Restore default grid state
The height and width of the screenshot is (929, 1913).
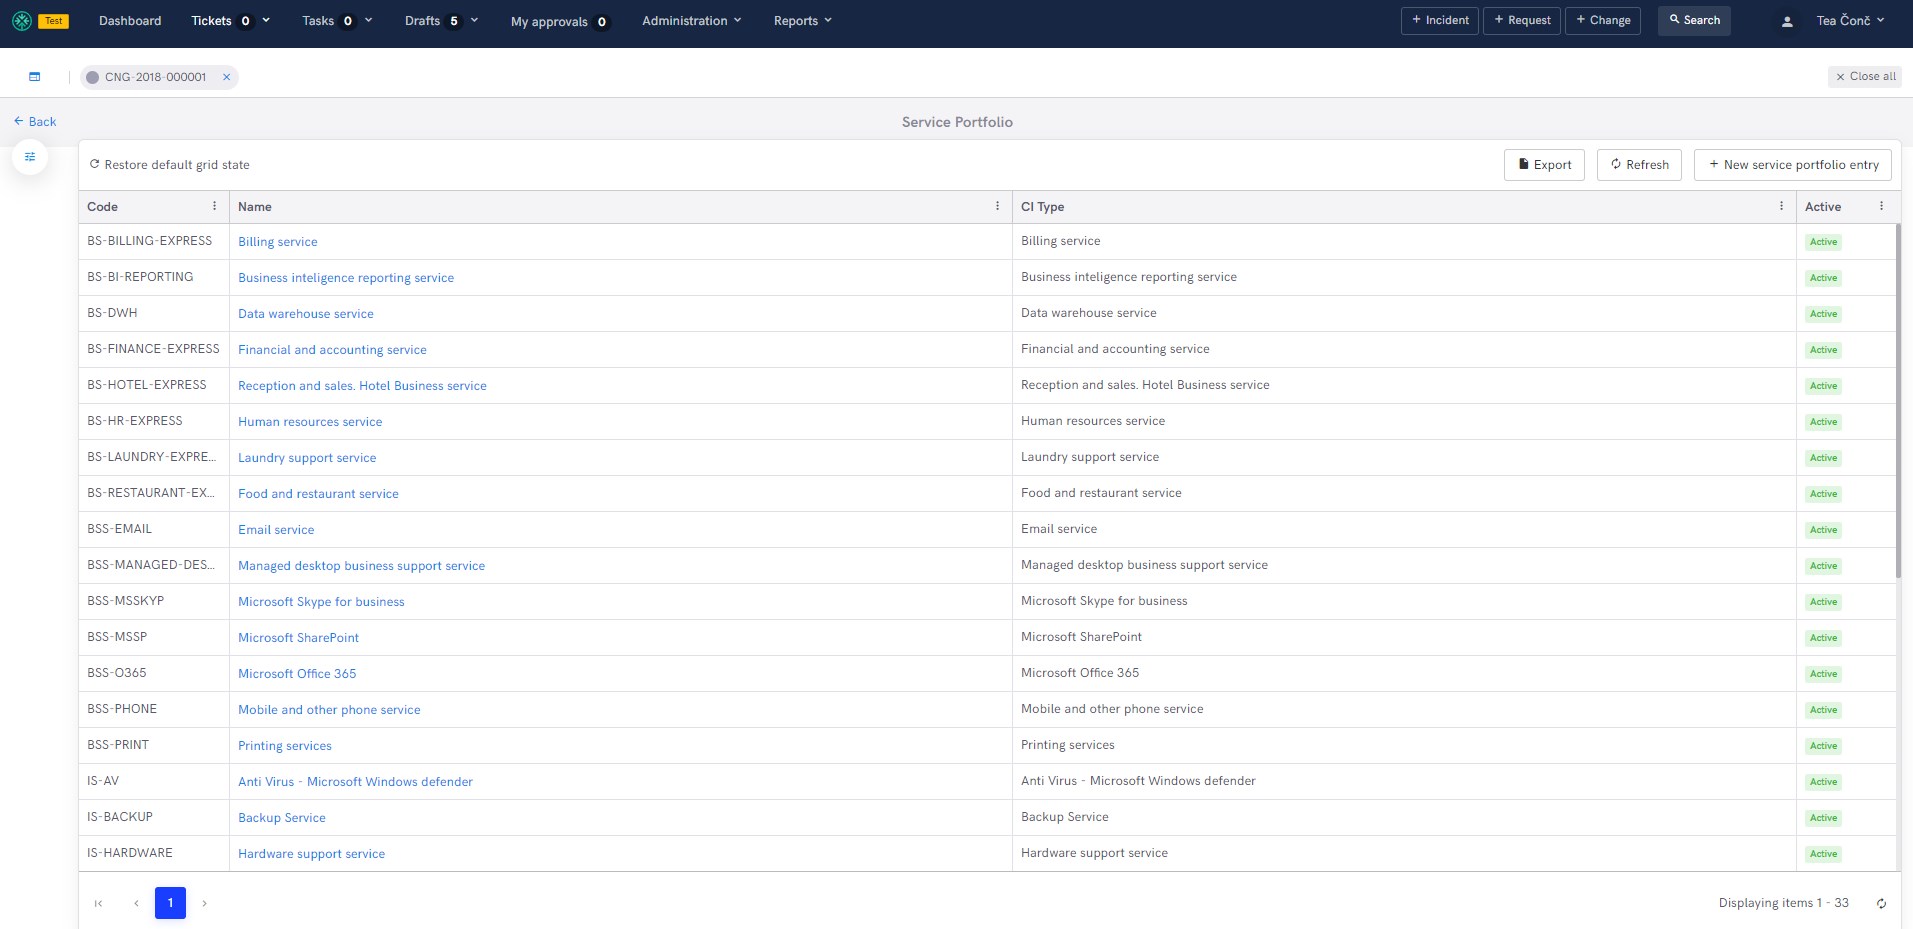coord(170,165)
